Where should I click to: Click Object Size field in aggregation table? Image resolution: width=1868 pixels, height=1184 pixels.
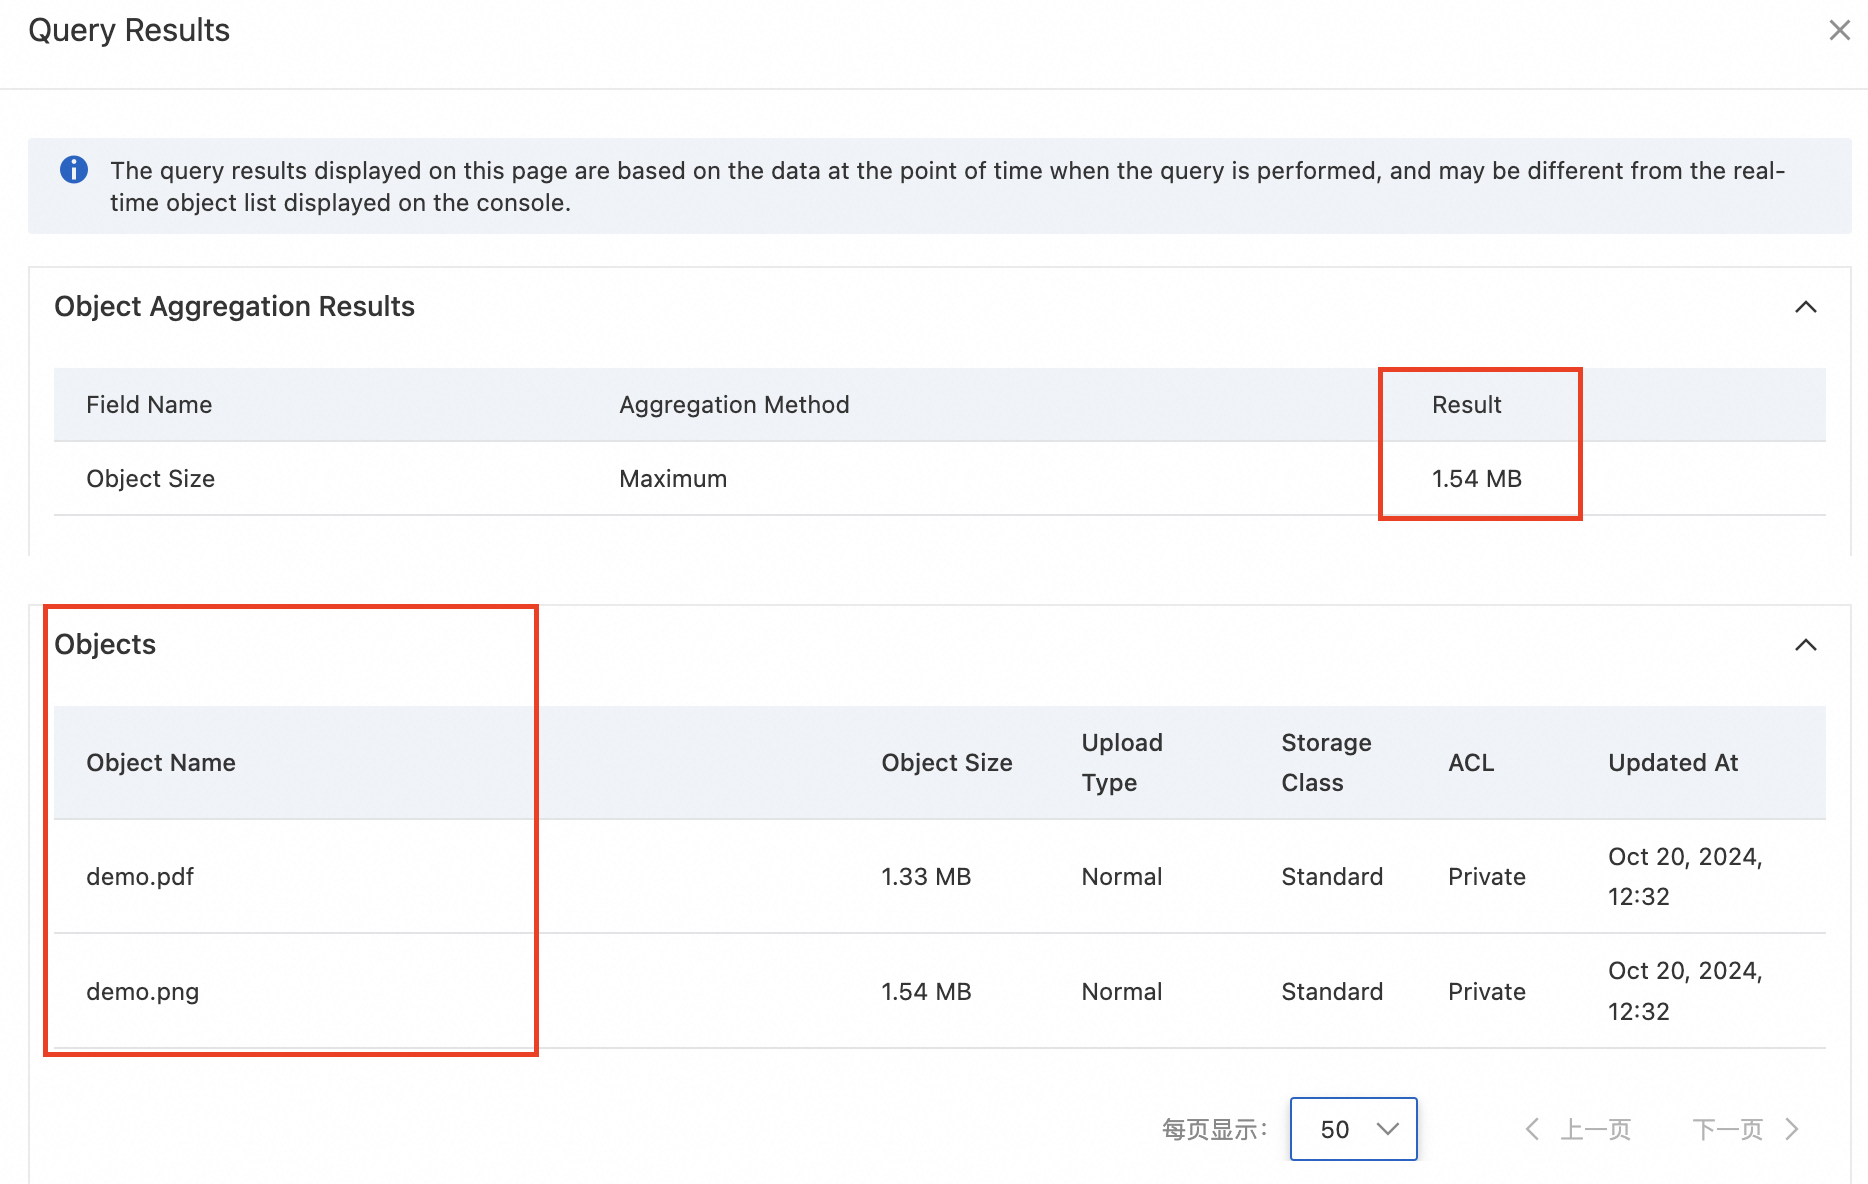tap(150, 479)
